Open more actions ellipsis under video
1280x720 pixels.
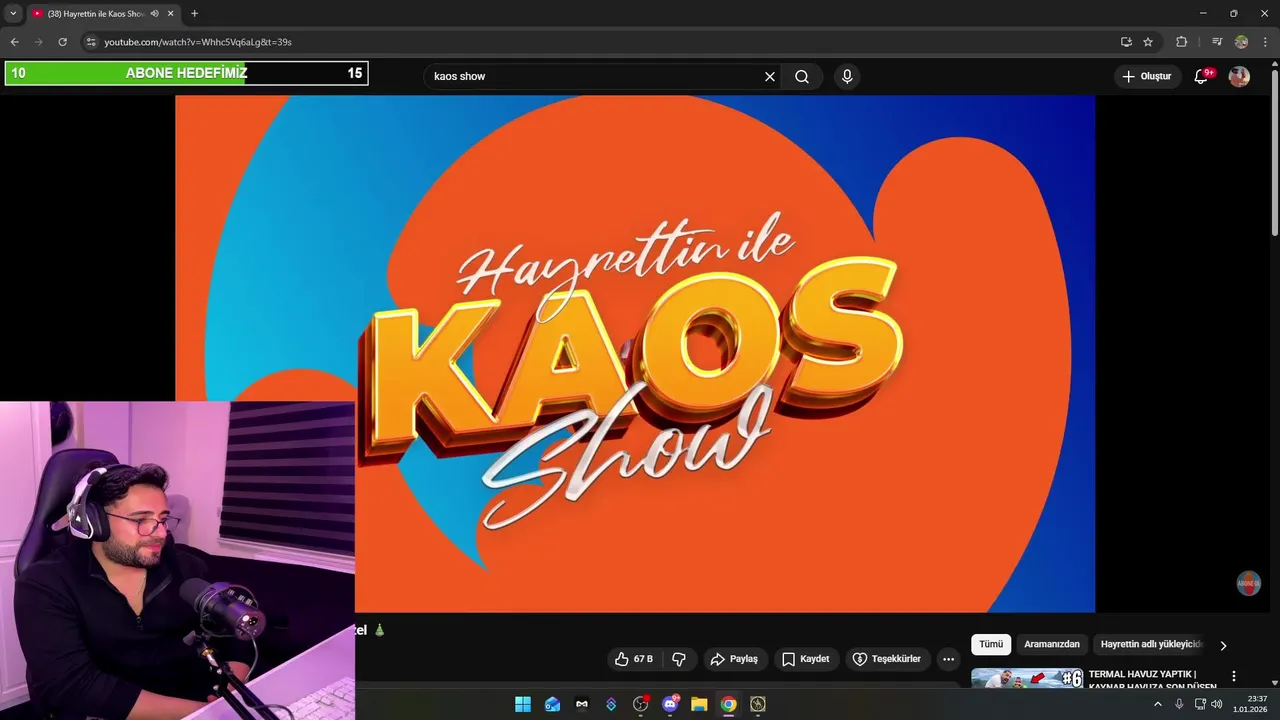[948, 659]
